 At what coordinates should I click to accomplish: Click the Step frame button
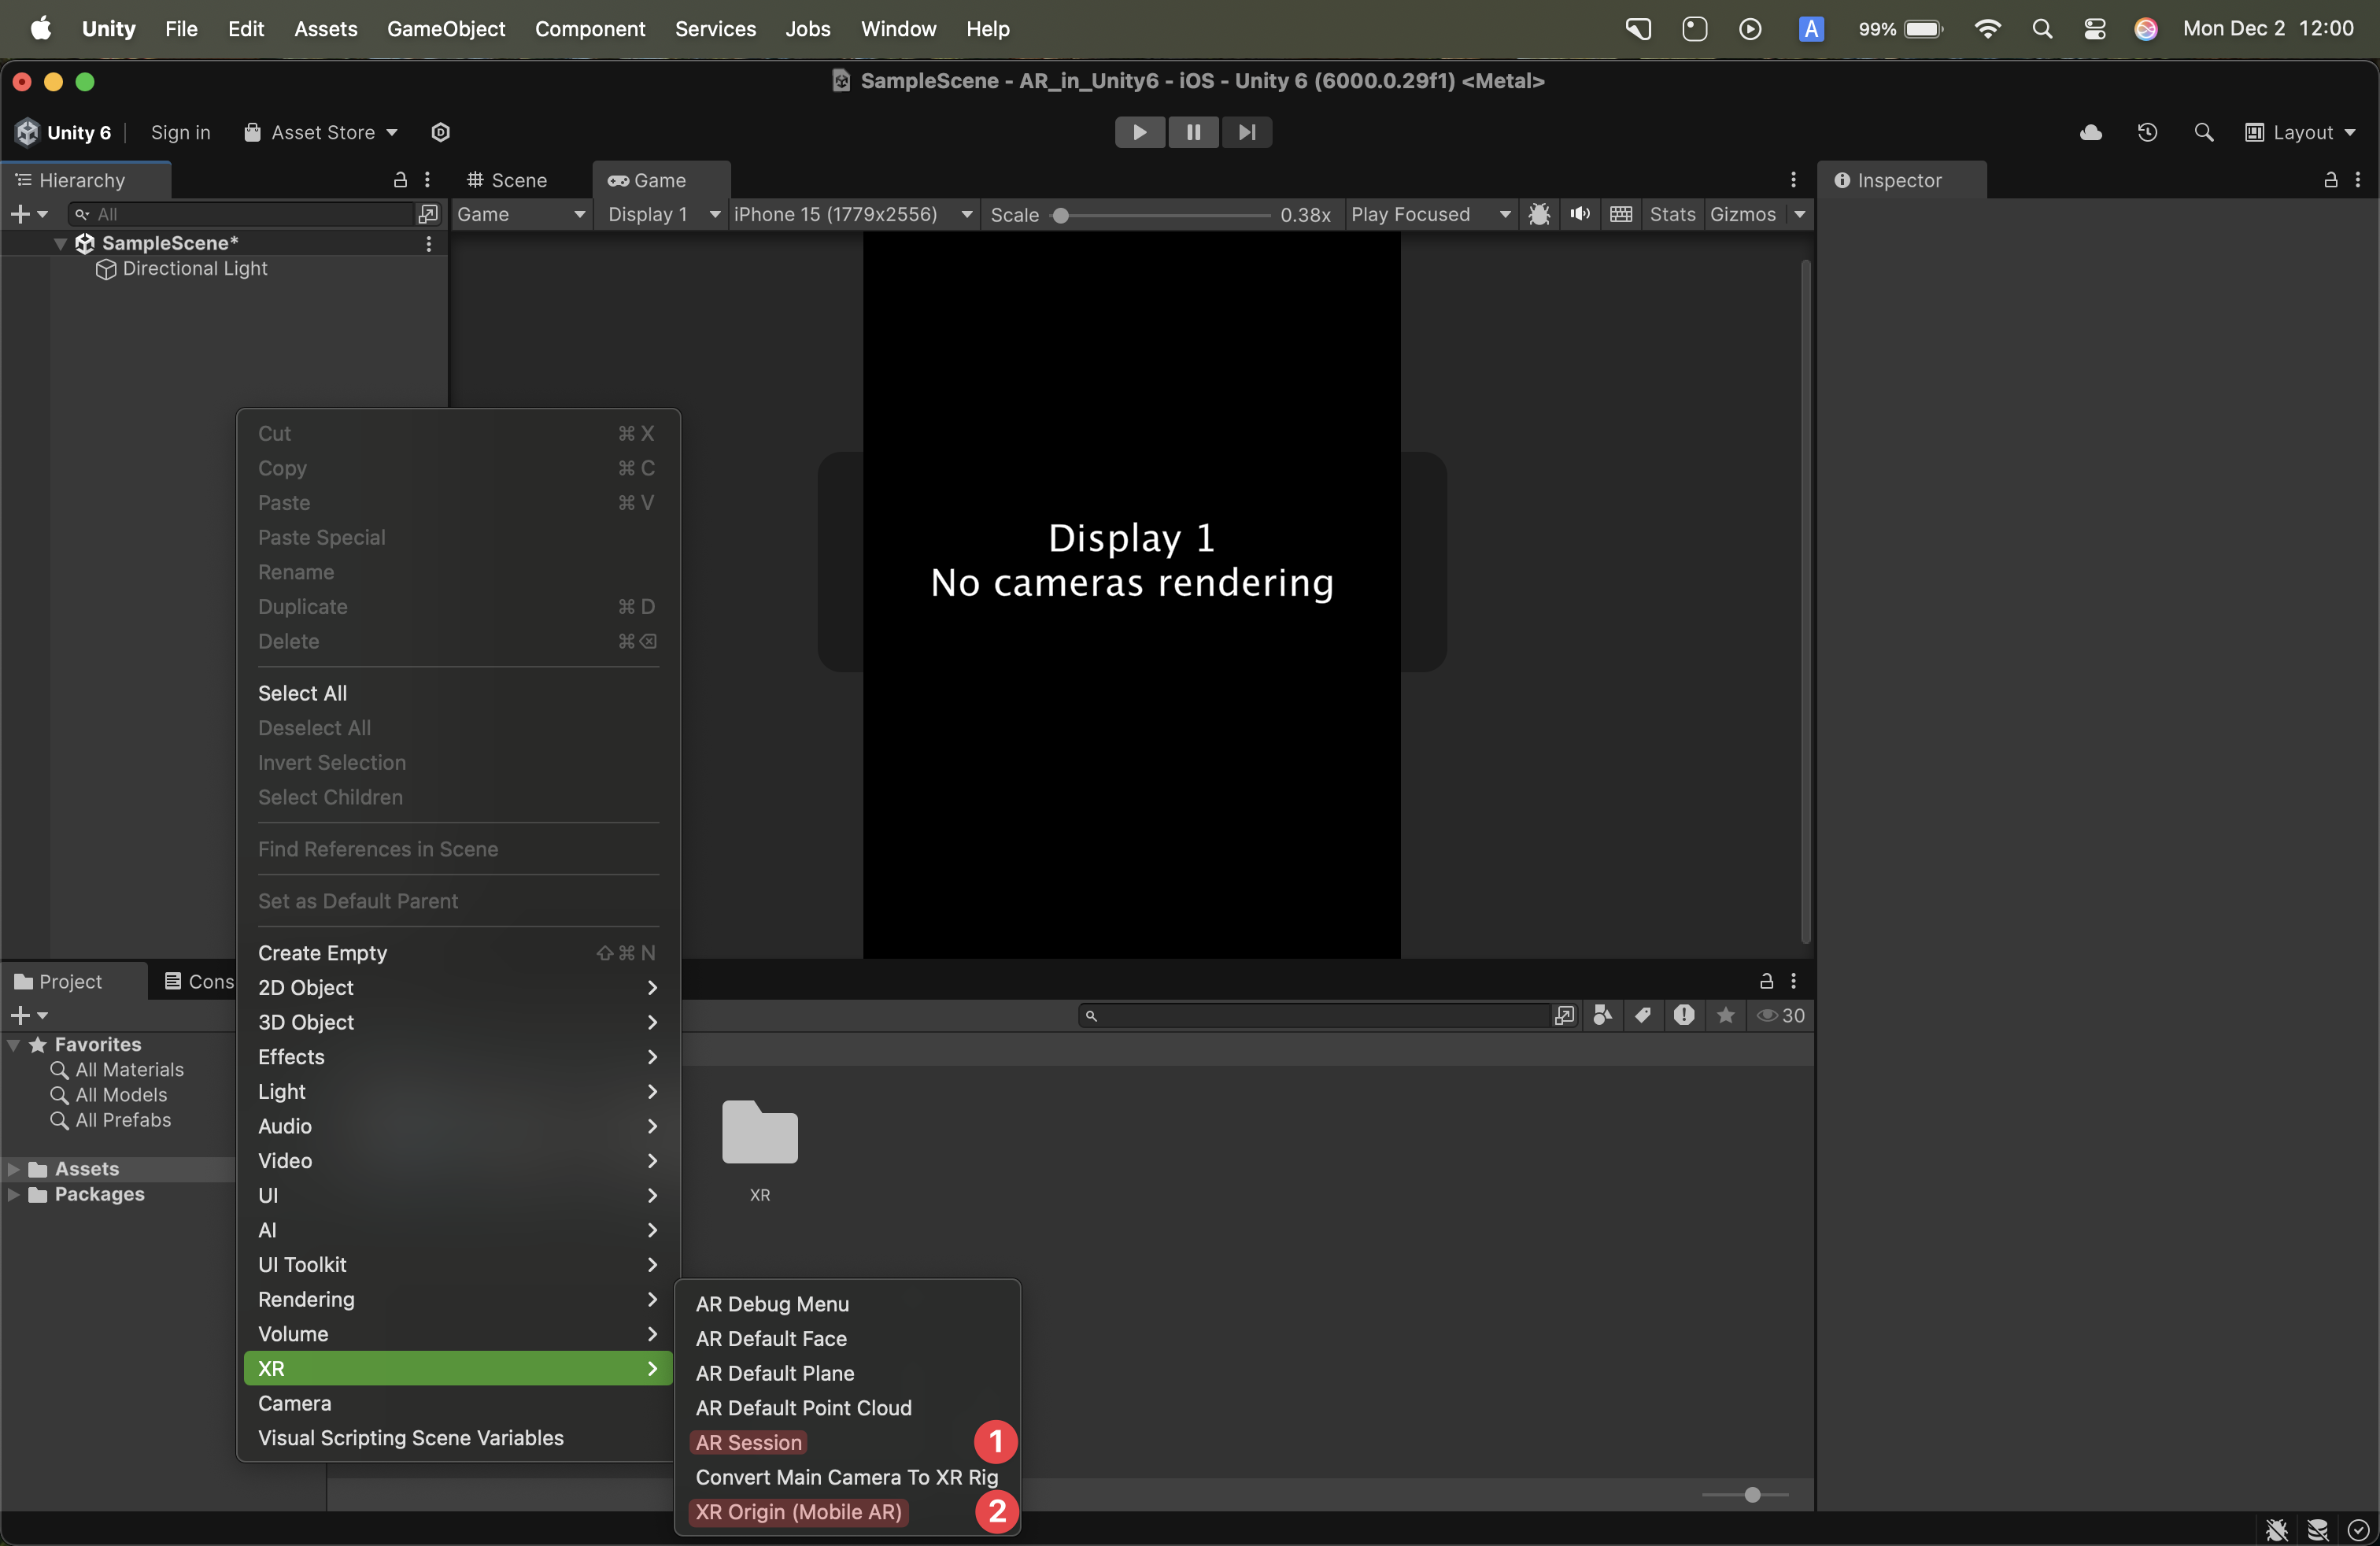[1246, 132]
